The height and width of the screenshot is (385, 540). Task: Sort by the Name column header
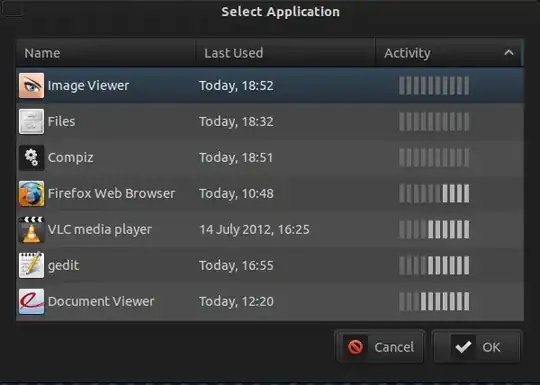click(106, 53)
